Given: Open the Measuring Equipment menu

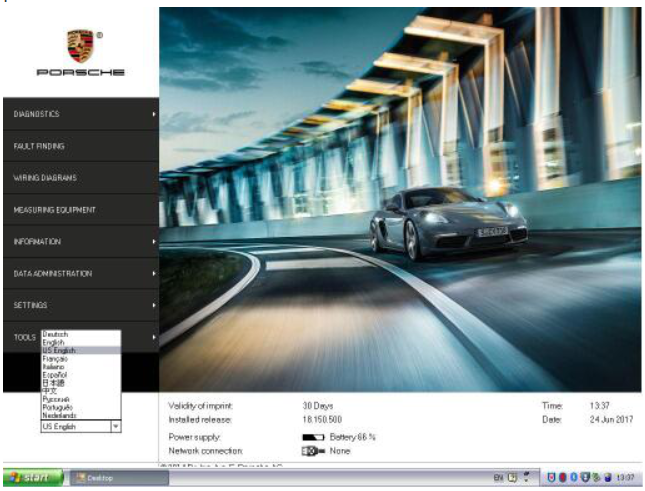Looking at the screenshot, I should point(55,210).
